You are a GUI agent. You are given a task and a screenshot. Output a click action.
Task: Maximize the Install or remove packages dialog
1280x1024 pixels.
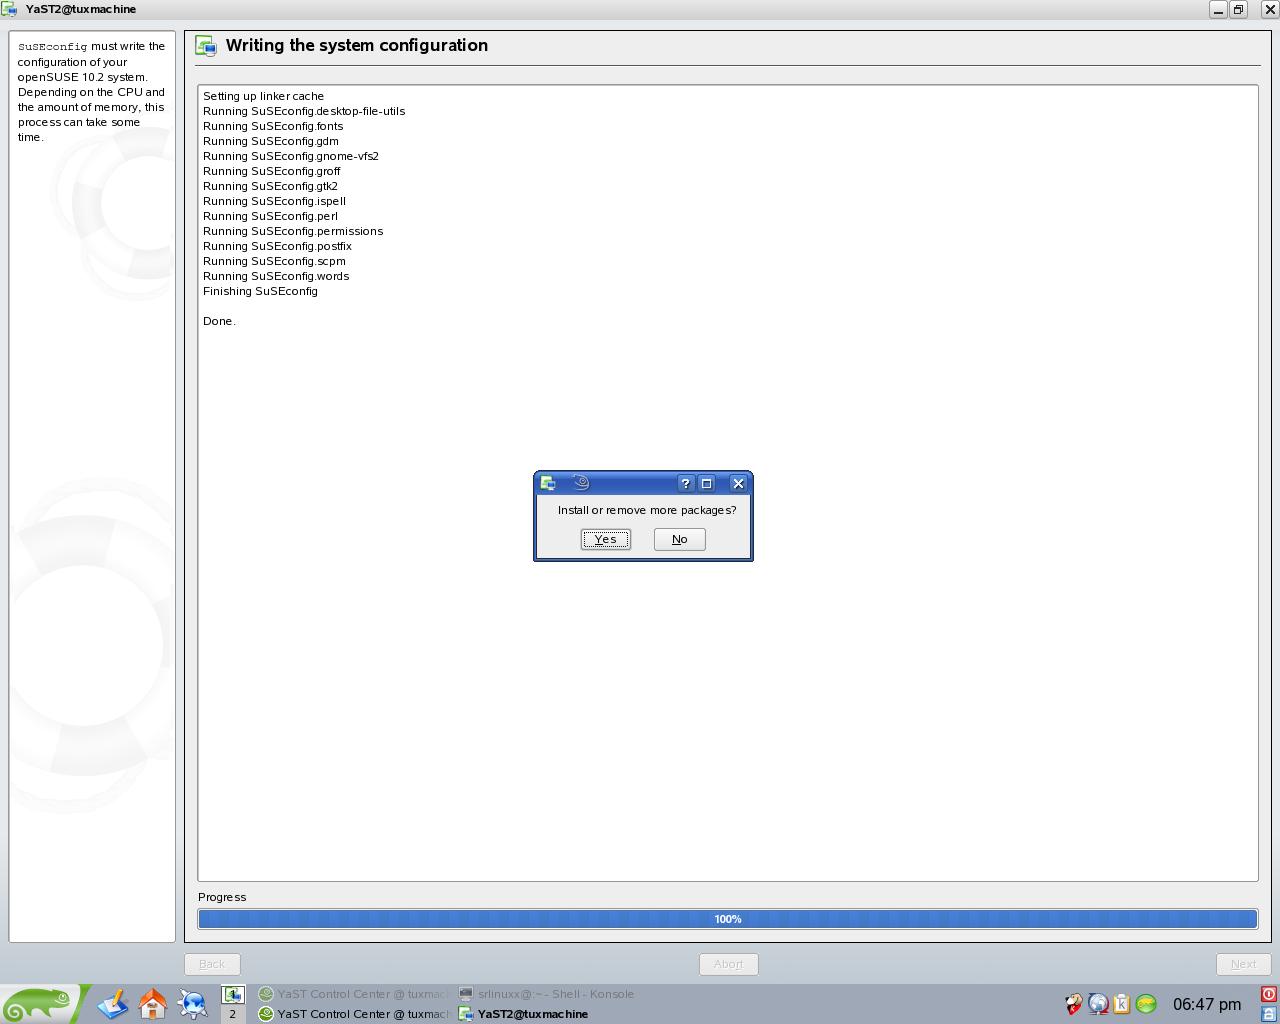click(706, 483)
